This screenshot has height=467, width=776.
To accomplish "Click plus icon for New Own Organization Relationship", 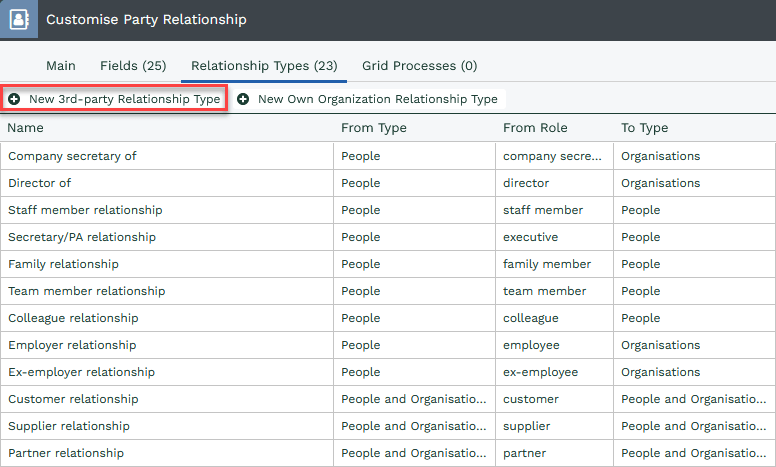I will coord(243,99).
